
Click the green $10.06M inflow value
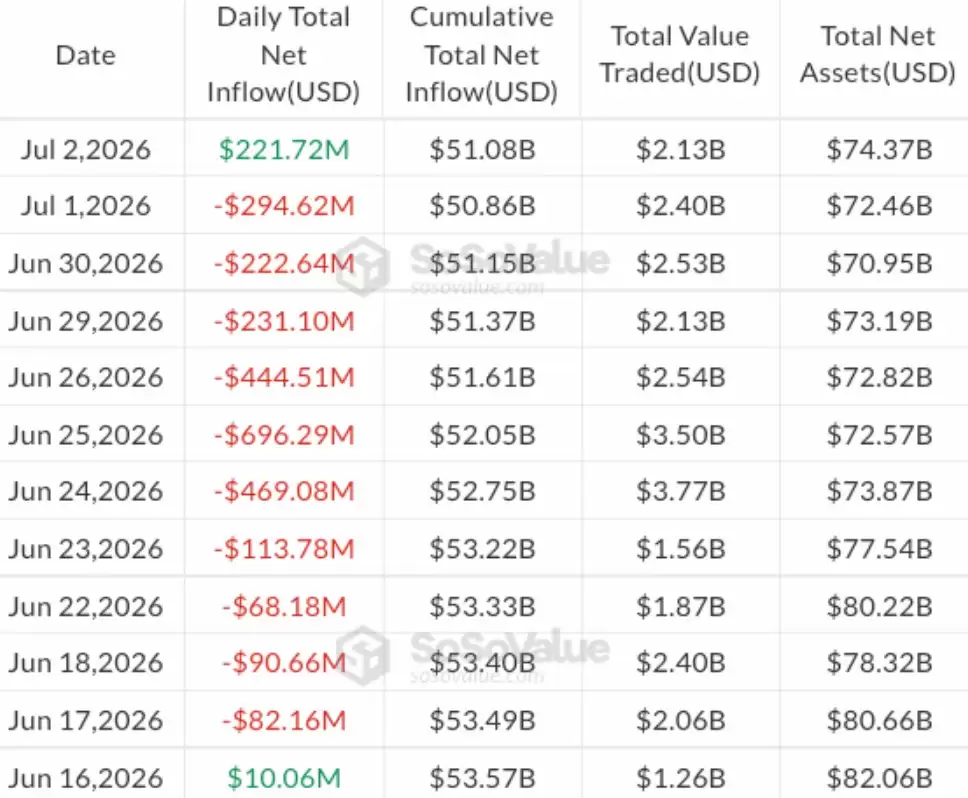pyautogui.click(x=284, y=778)
